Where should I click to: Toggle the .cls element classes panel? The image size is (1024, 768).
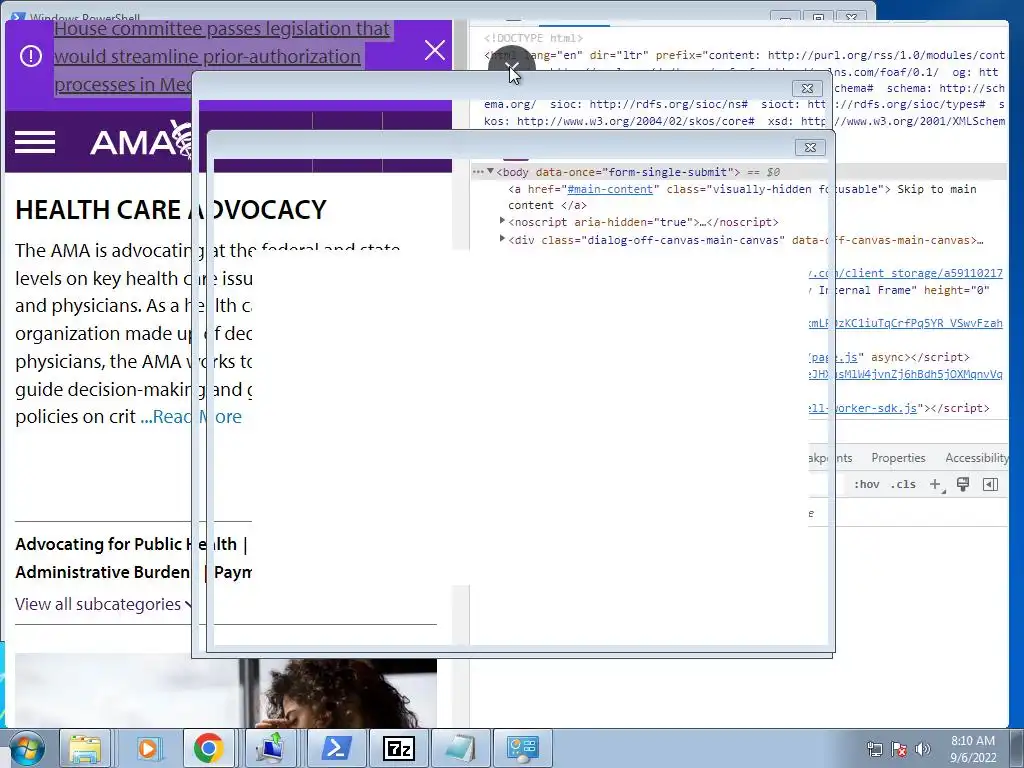tap(903, 484)
